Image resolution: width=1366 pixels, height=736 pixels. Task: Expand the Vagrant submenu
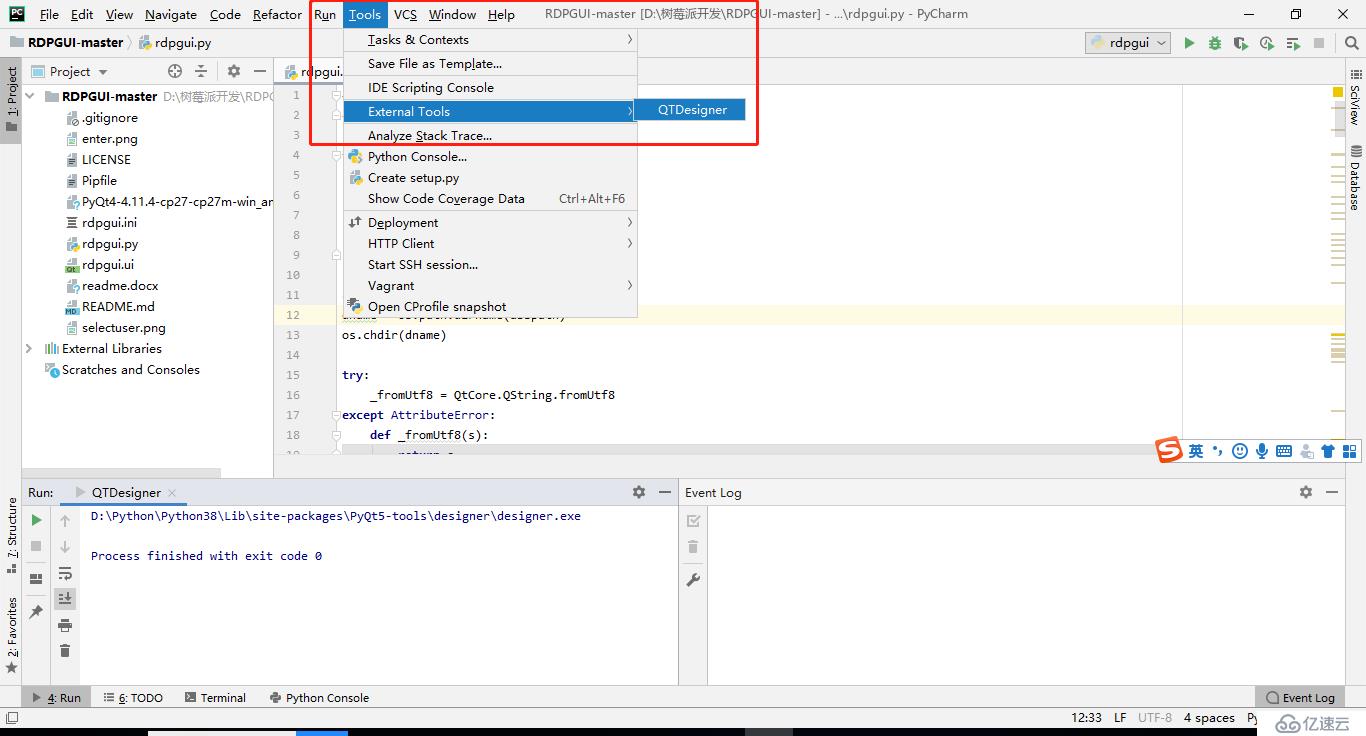click(490, 285)
